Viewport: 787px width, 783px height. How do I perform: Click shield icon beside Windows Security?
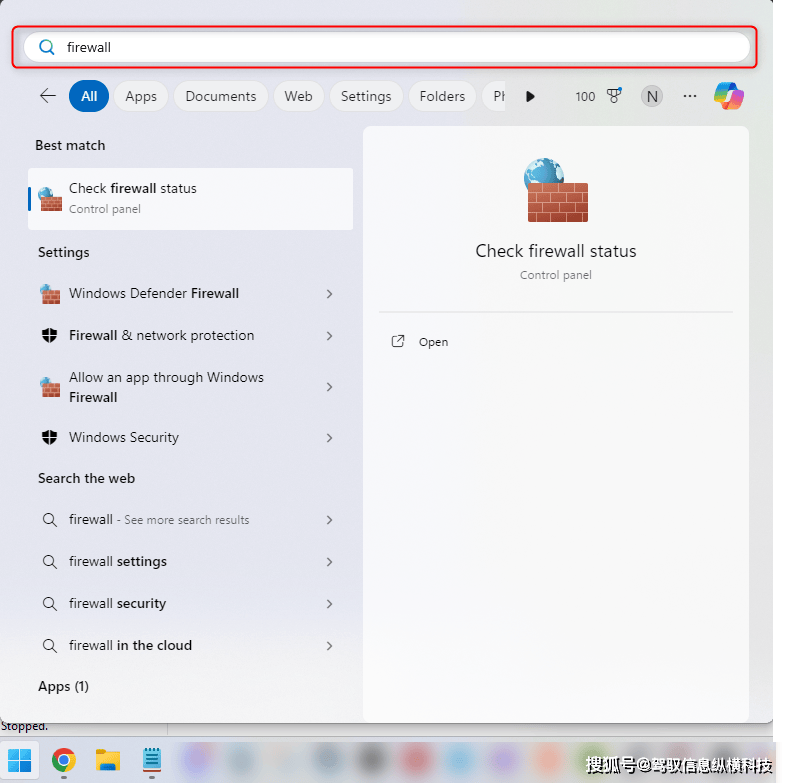(49, 437)
